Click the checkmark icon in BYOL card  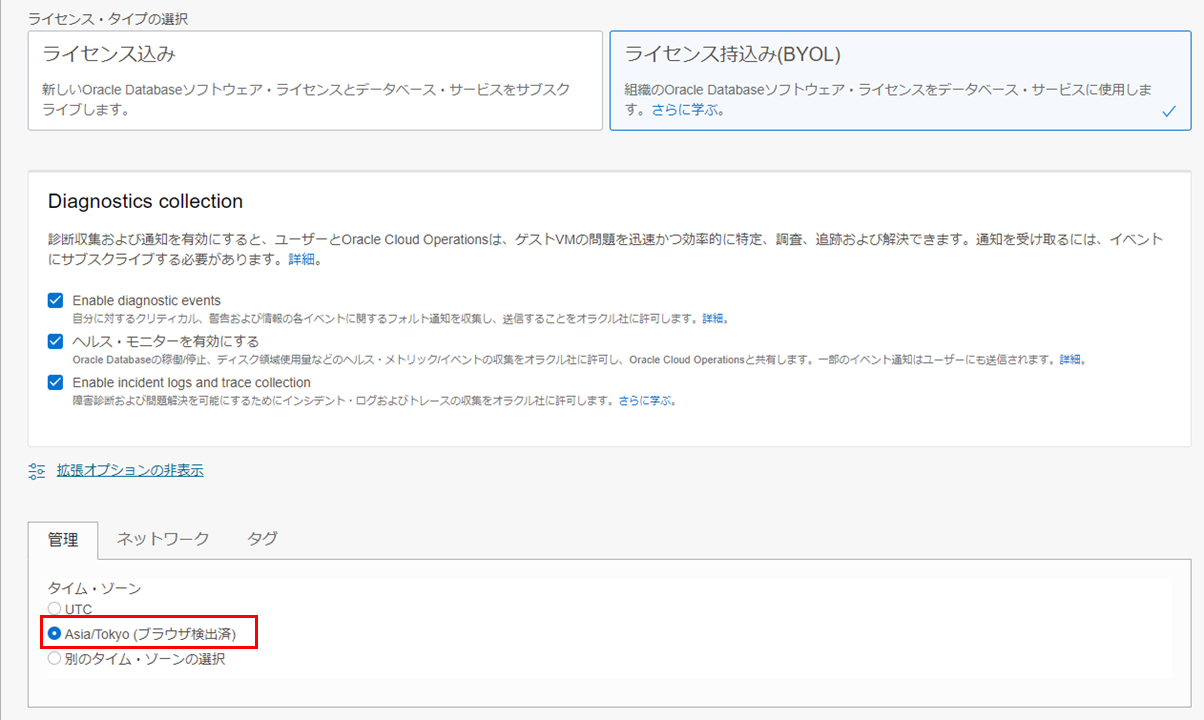(1168, 112)
